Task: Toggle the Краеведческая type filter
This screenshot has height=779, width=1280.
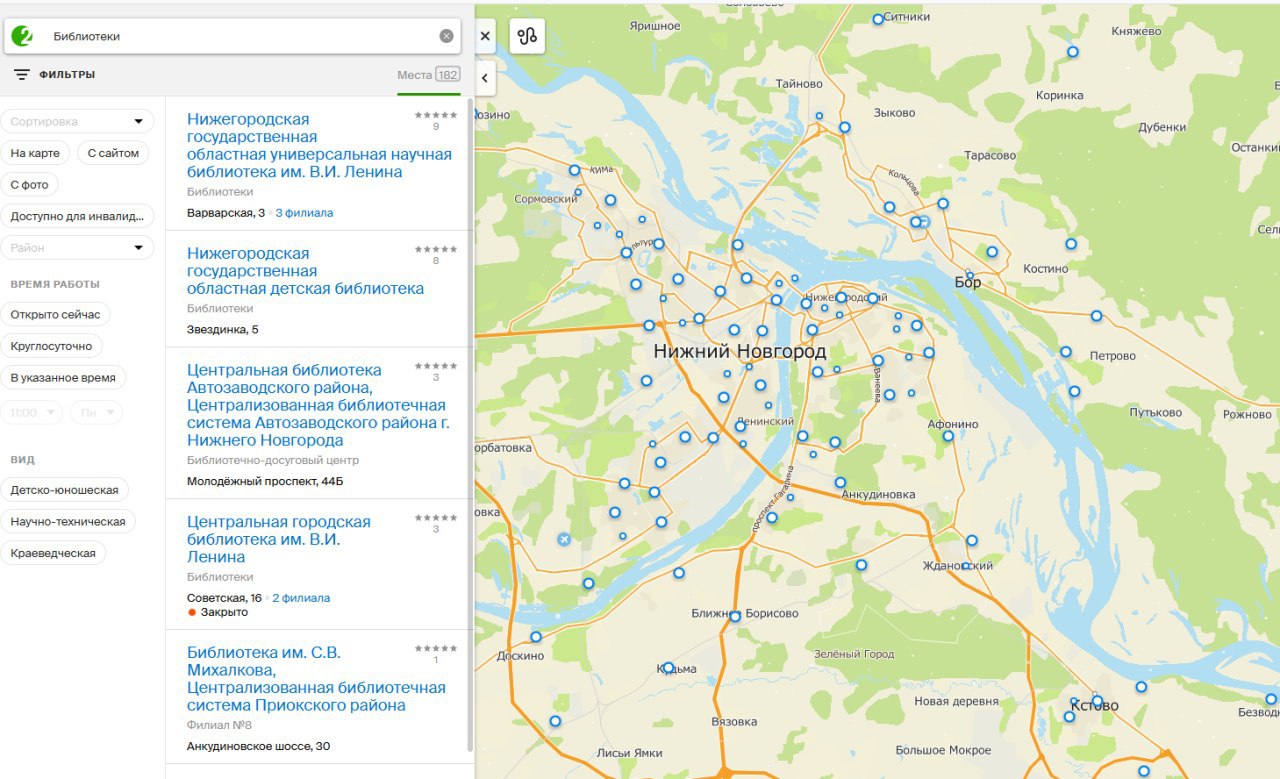Action: [x=53, y=553]
